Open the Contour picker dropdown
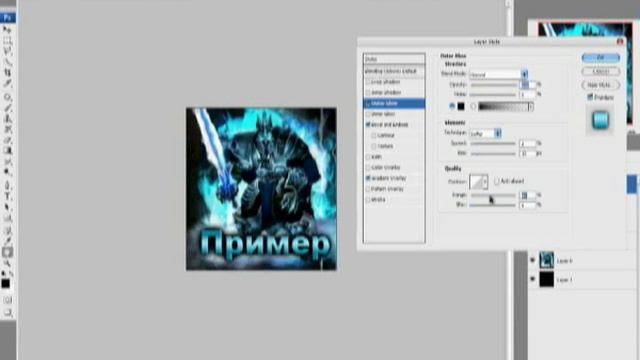640x360 pixels. (x=485, y=181)
